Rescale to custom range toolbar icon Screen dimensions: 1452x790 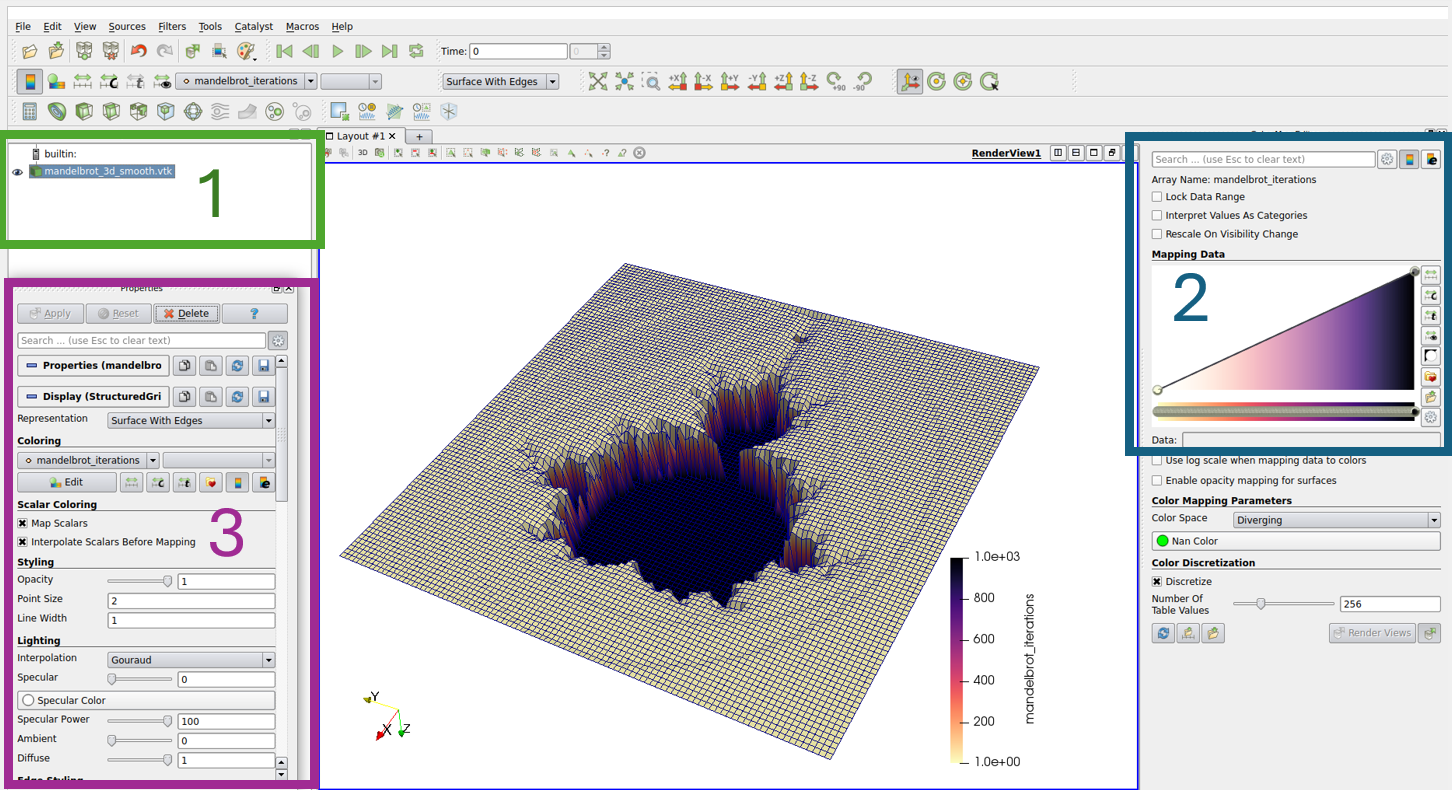(x=108, y=81)
